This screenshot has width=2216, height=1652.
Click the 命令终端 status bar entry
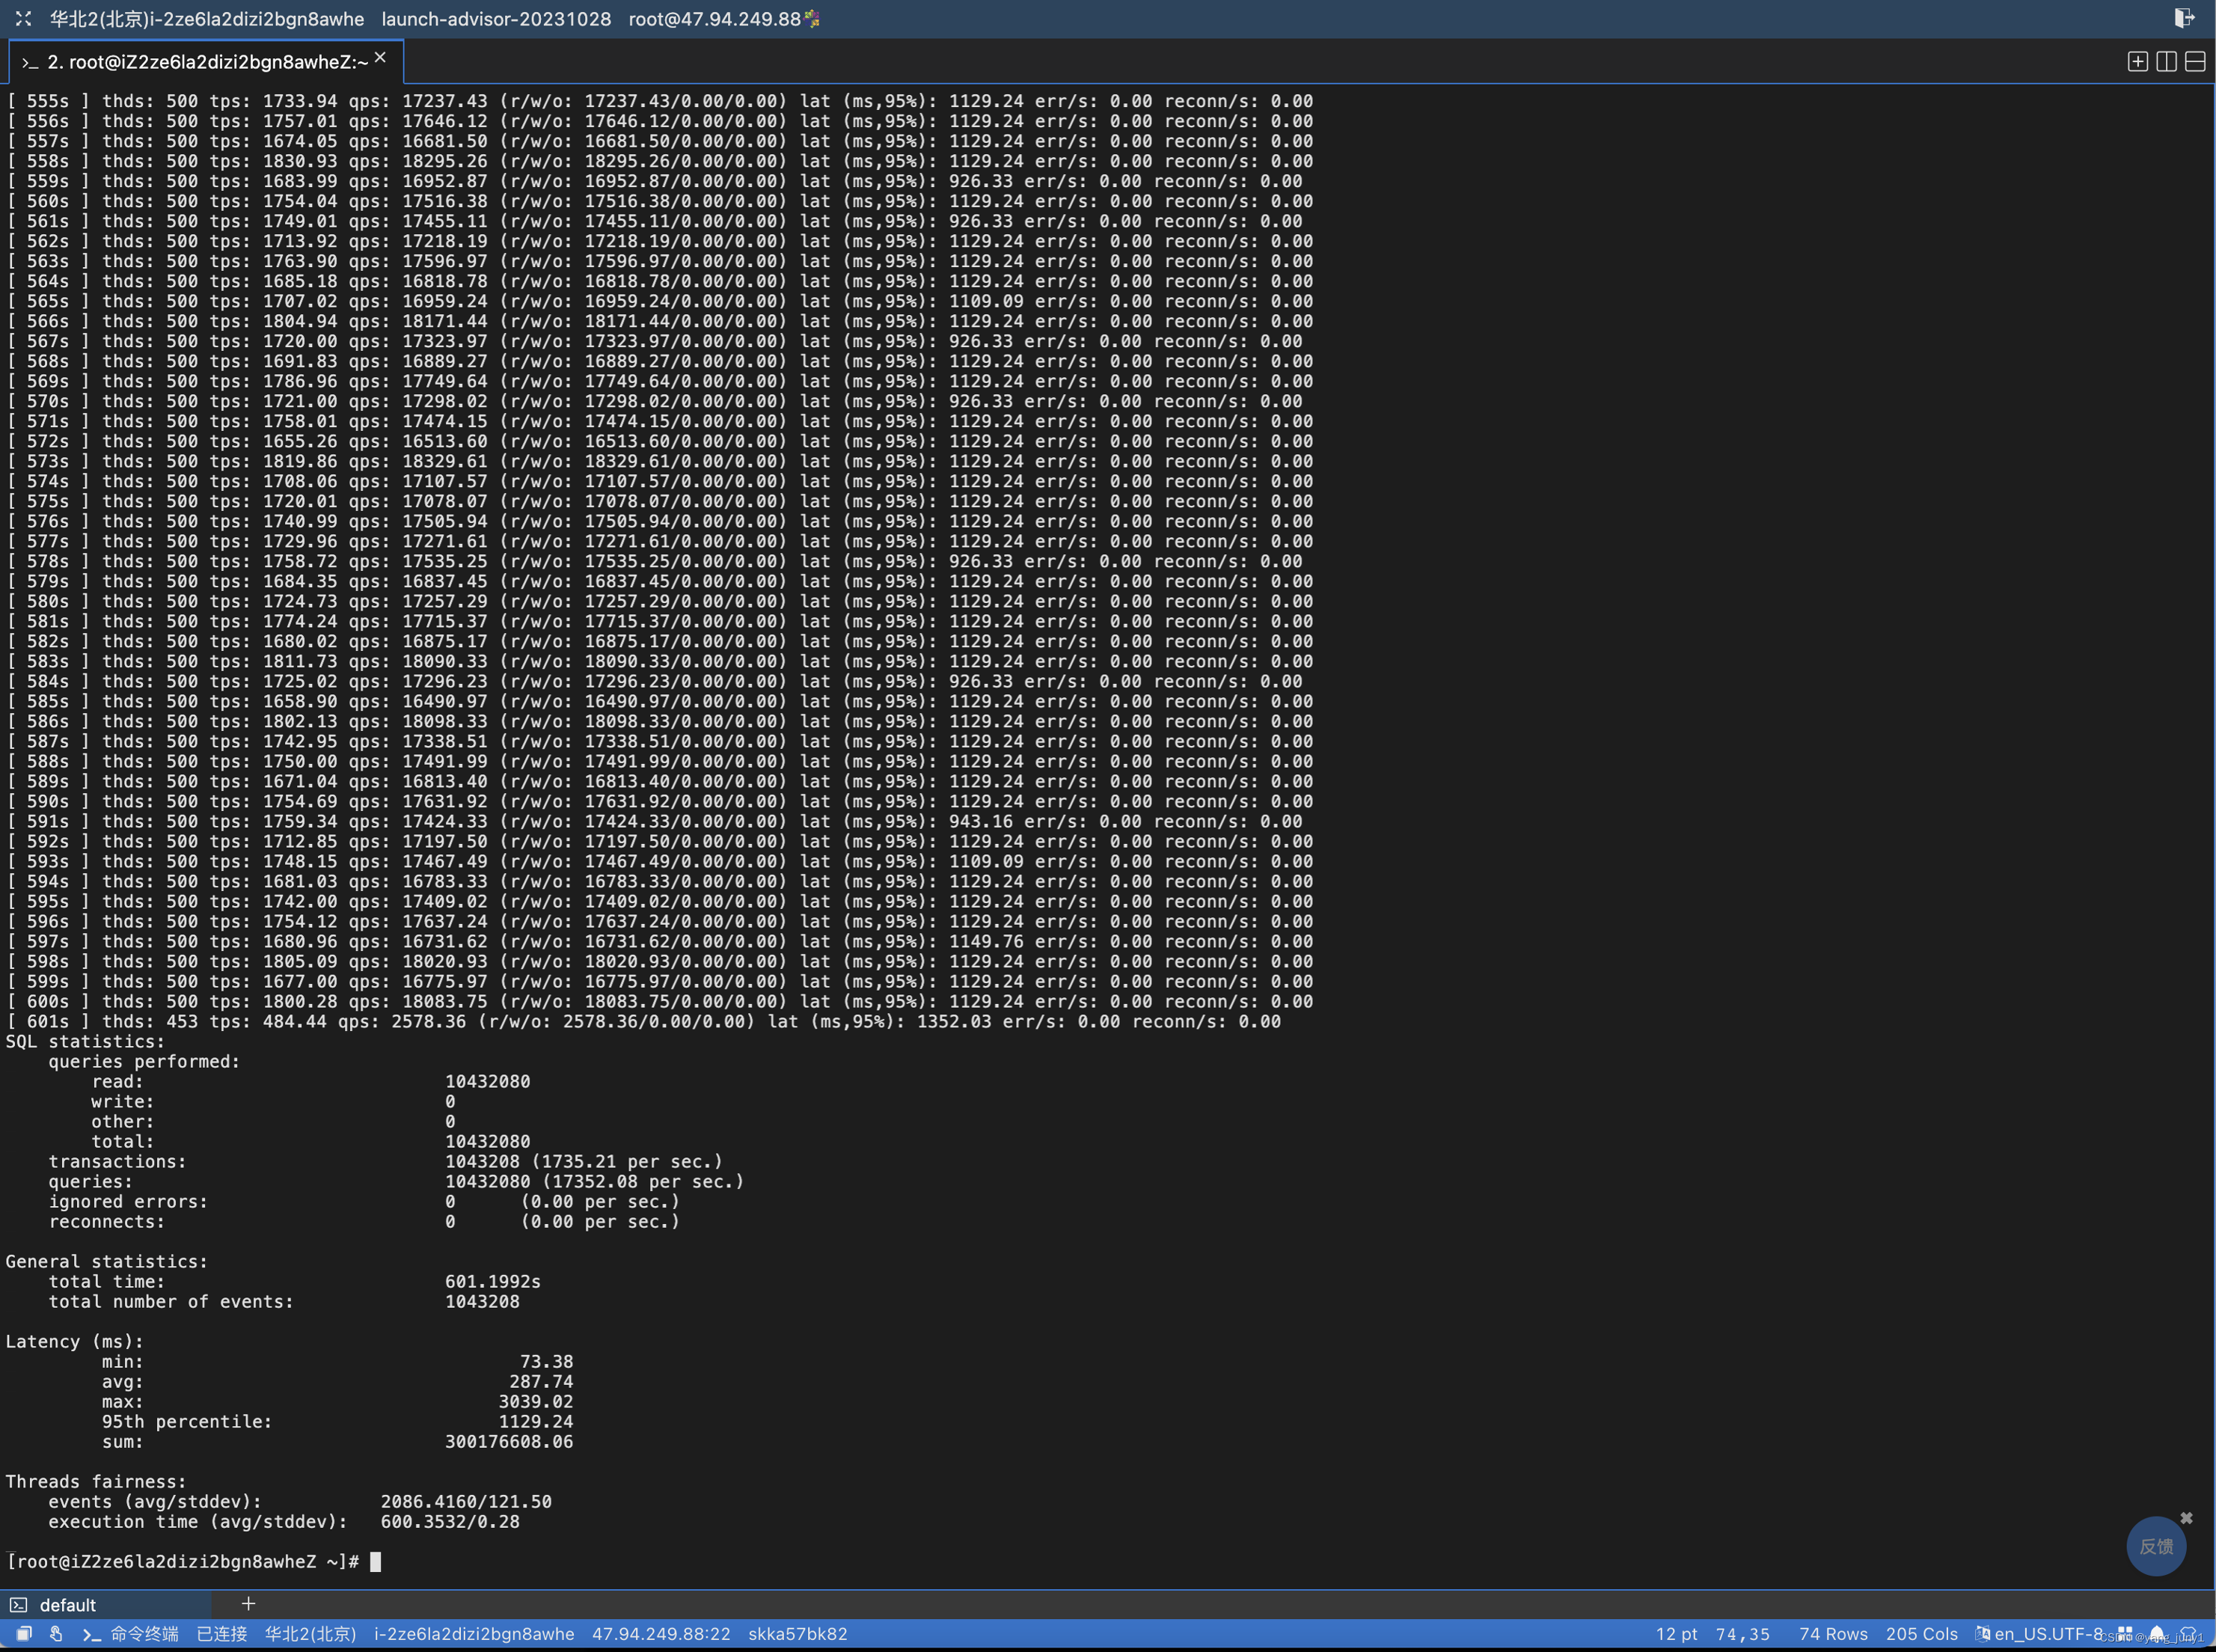pos(131,1633)
